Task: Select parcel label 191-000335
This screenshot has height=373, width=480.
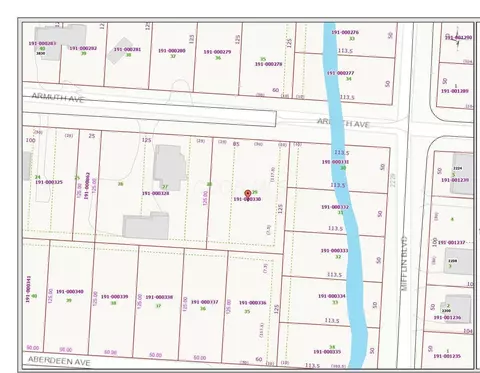Action: coord(327,352)
